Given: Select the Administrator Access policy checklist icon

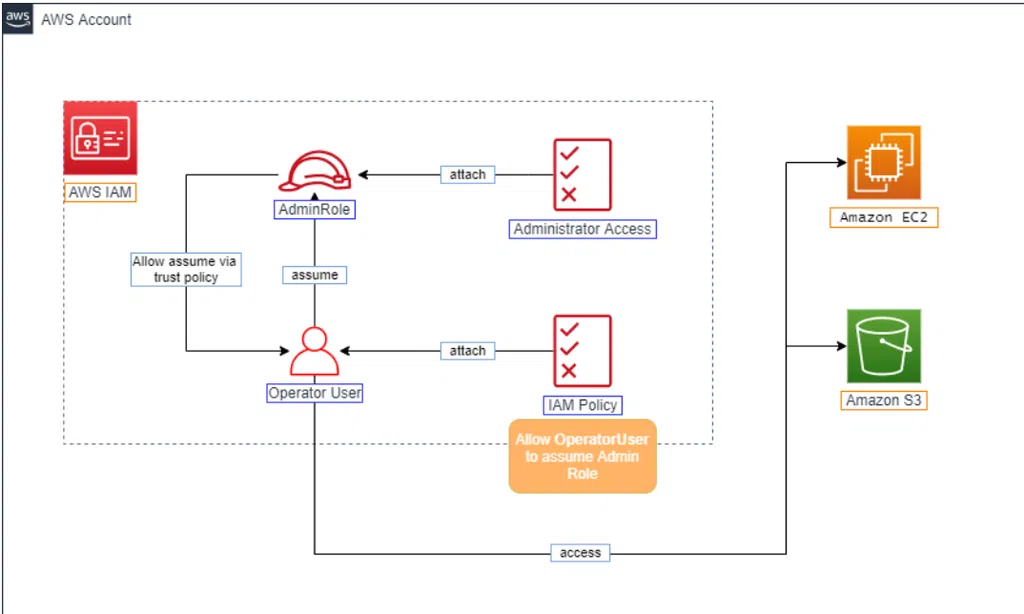Looking at the screenshot, I should [x=583, y=174].
